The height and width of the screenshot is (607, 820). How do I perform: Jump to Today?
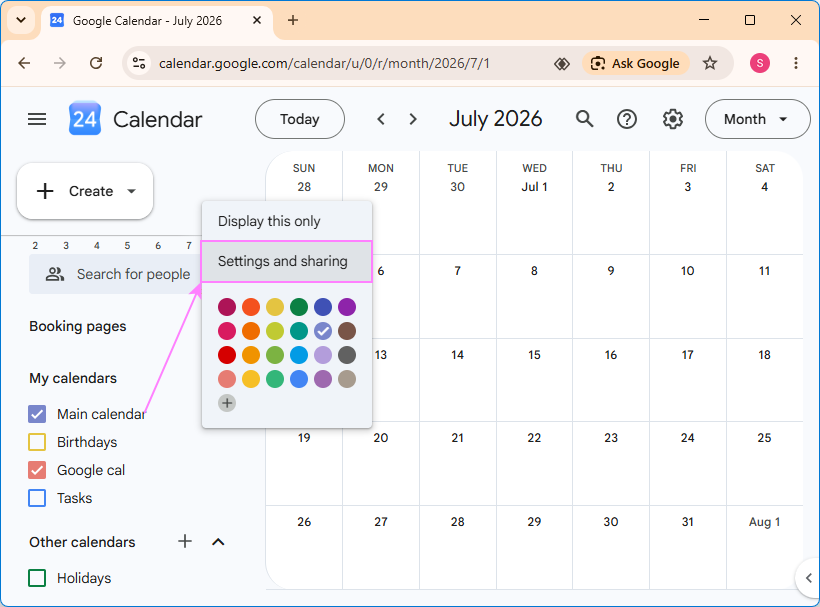[x=300, y=119]
